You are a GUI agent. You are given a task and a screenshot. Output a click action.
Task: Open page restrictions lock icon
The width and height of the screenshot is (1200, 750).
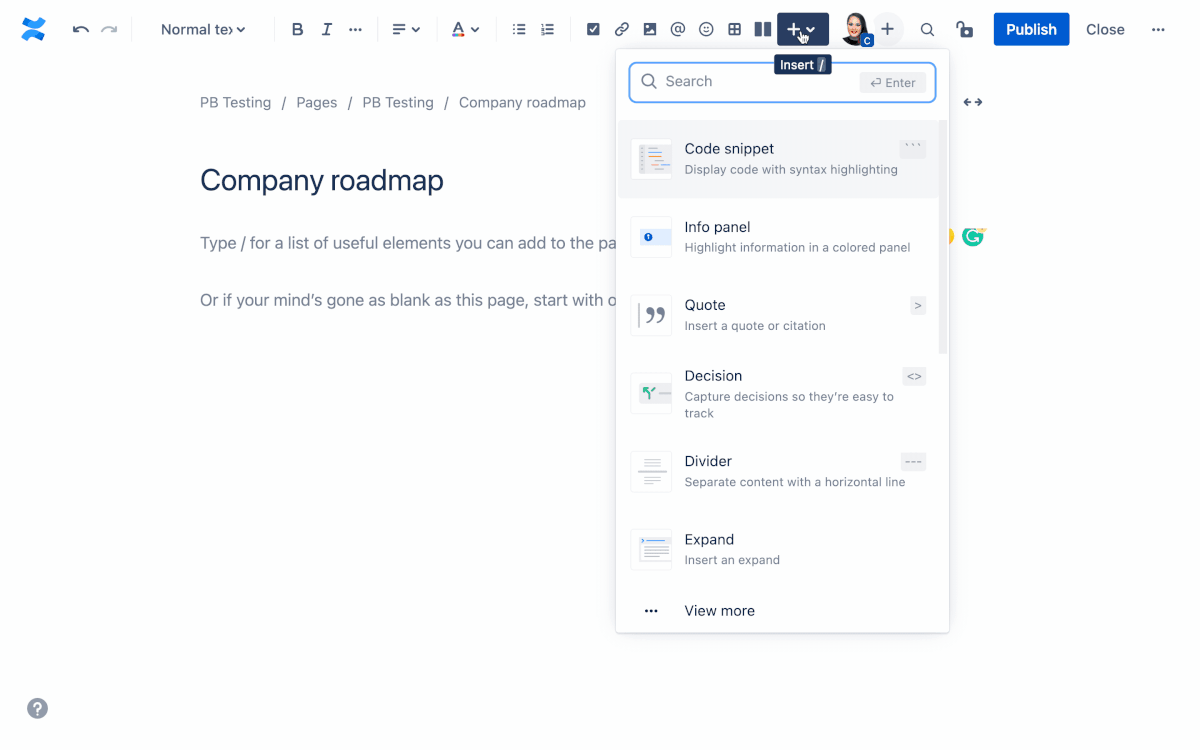pos(964,30)
